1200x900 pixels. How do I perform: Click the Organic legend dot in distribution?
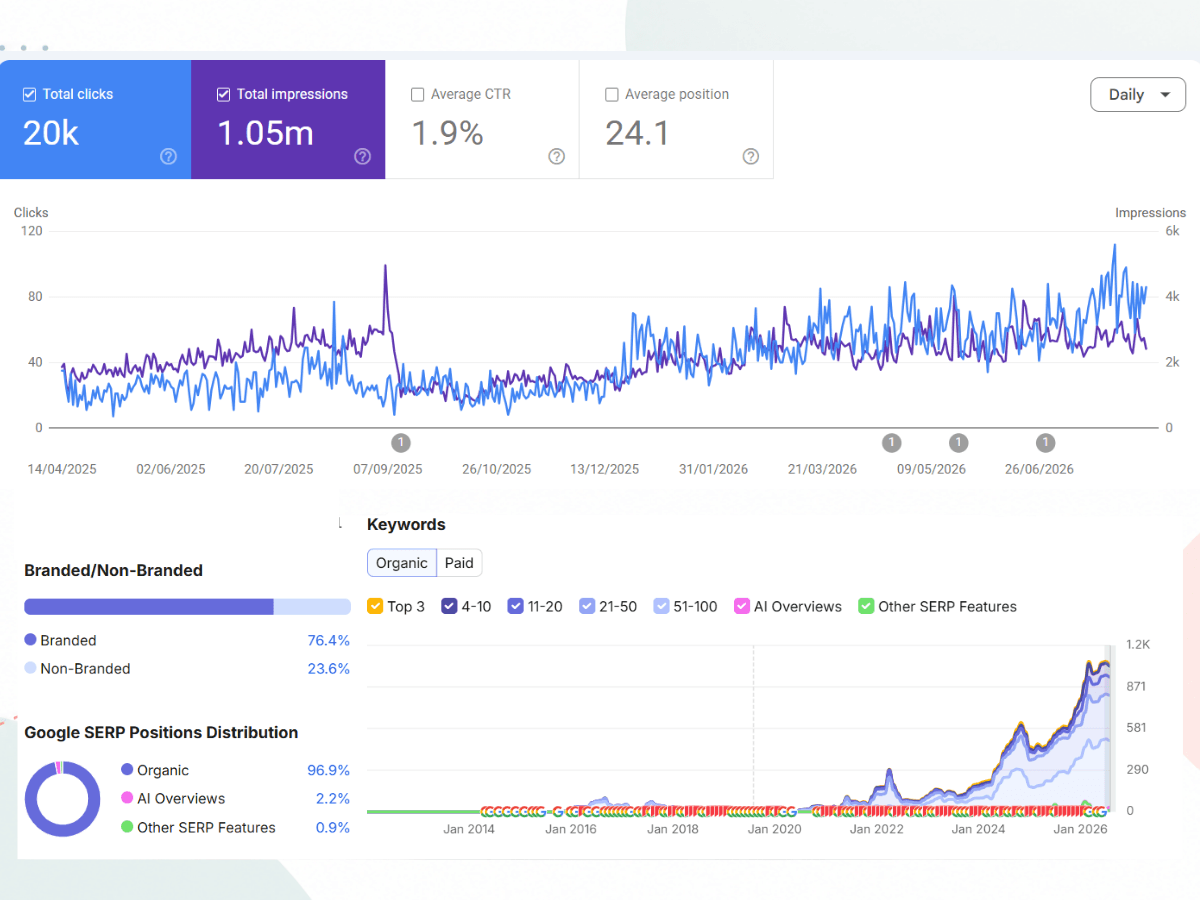tap(127, 770)
